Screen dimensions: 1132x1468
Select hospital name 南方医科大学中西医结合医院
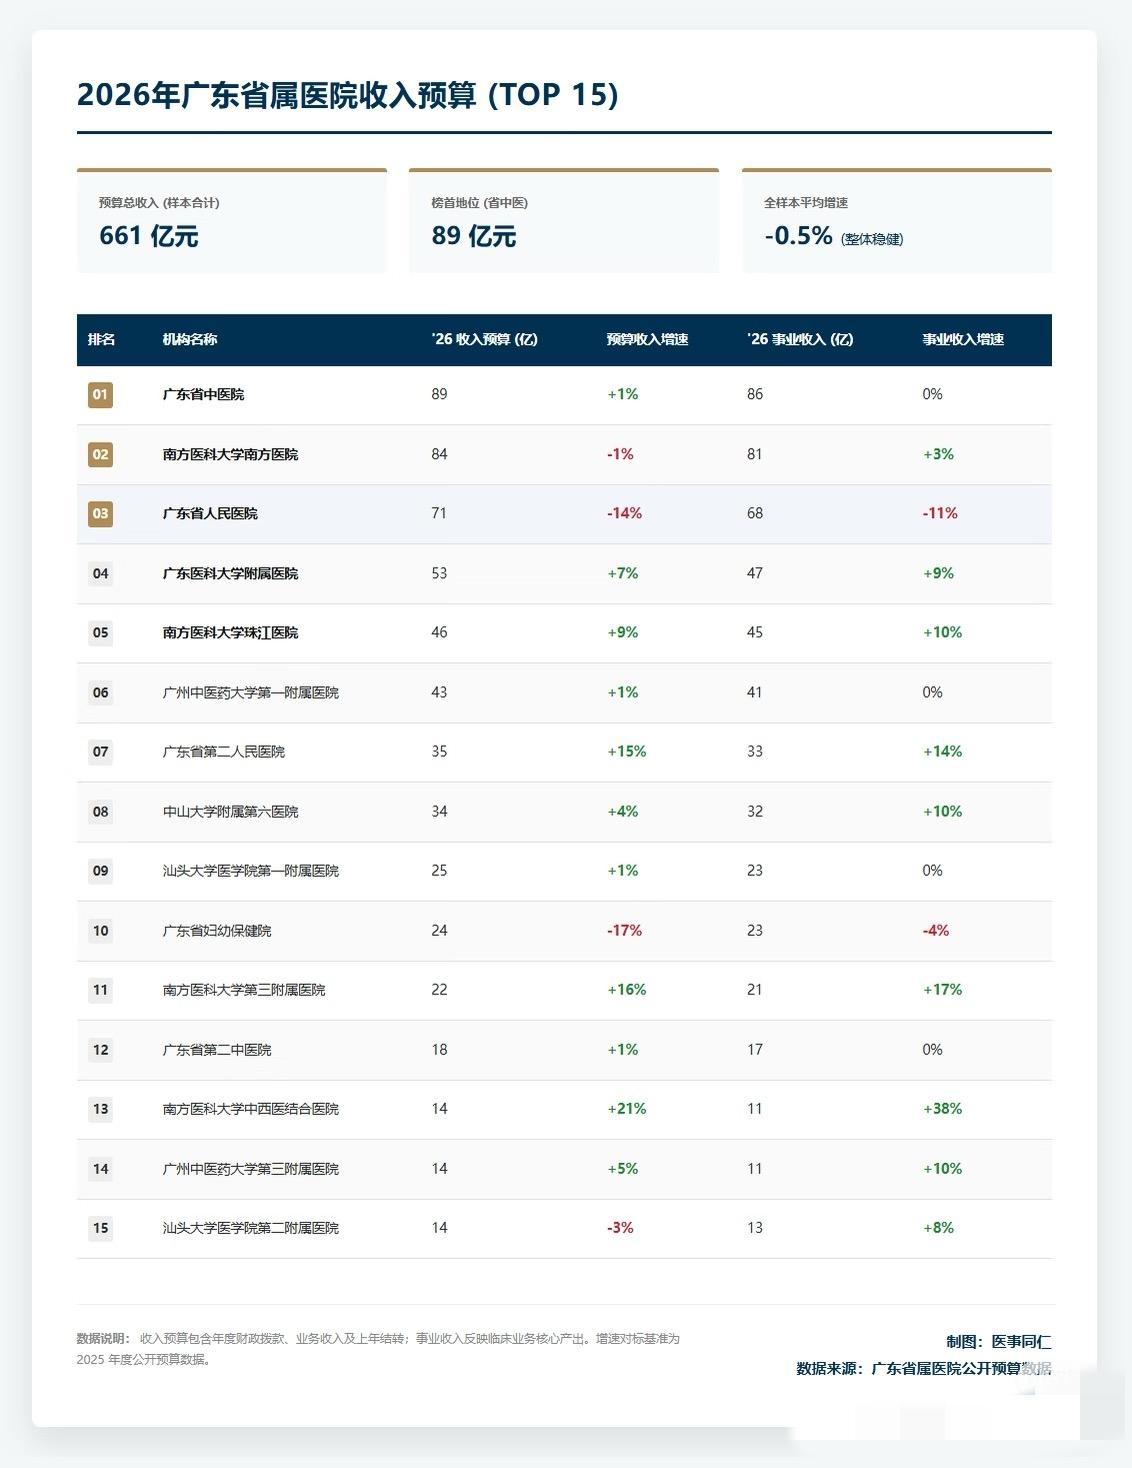point(251,1109)
